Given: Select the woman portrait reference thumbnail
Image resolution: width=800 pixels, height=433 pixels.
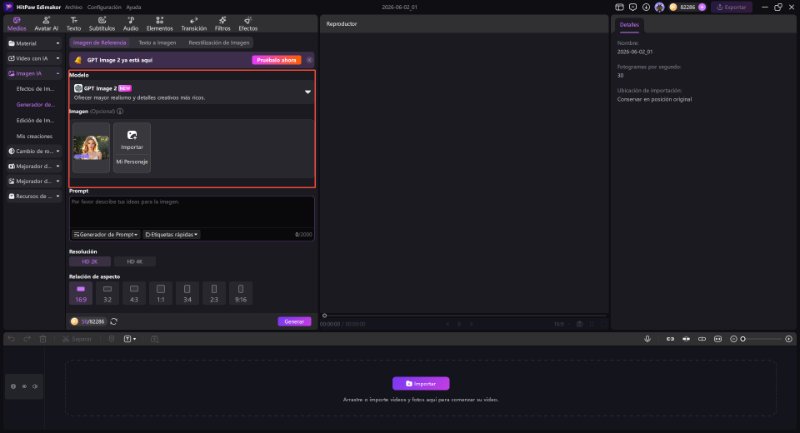Looking at the screenshot, I should pyautogui.click(x=91, y=147).
